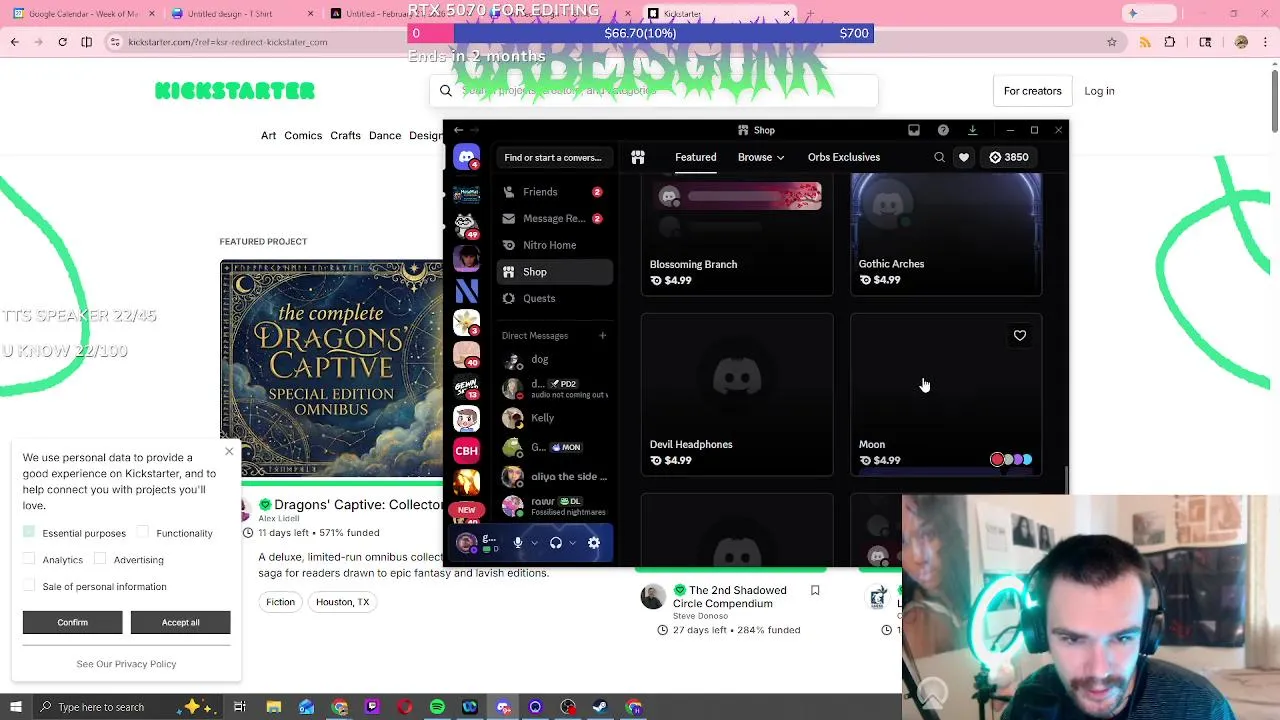Open Discord direct messages home icon
This screenshot has width=1280, height=720.
point(466,157)
